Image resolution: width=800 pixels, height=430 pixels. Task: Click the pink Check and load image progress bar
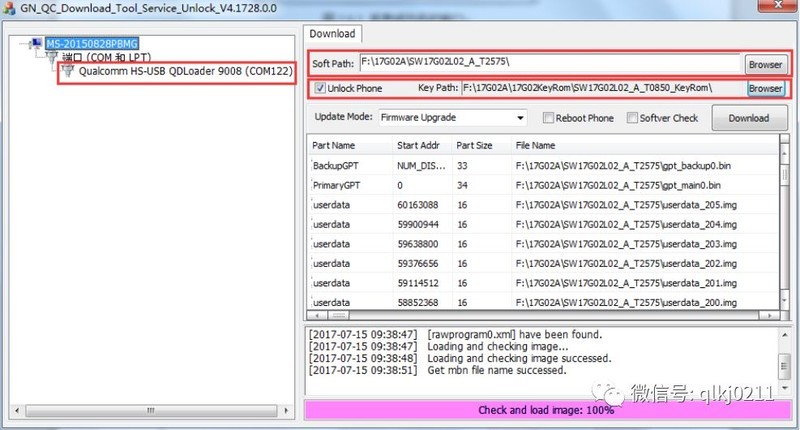(x=546, y=410)
